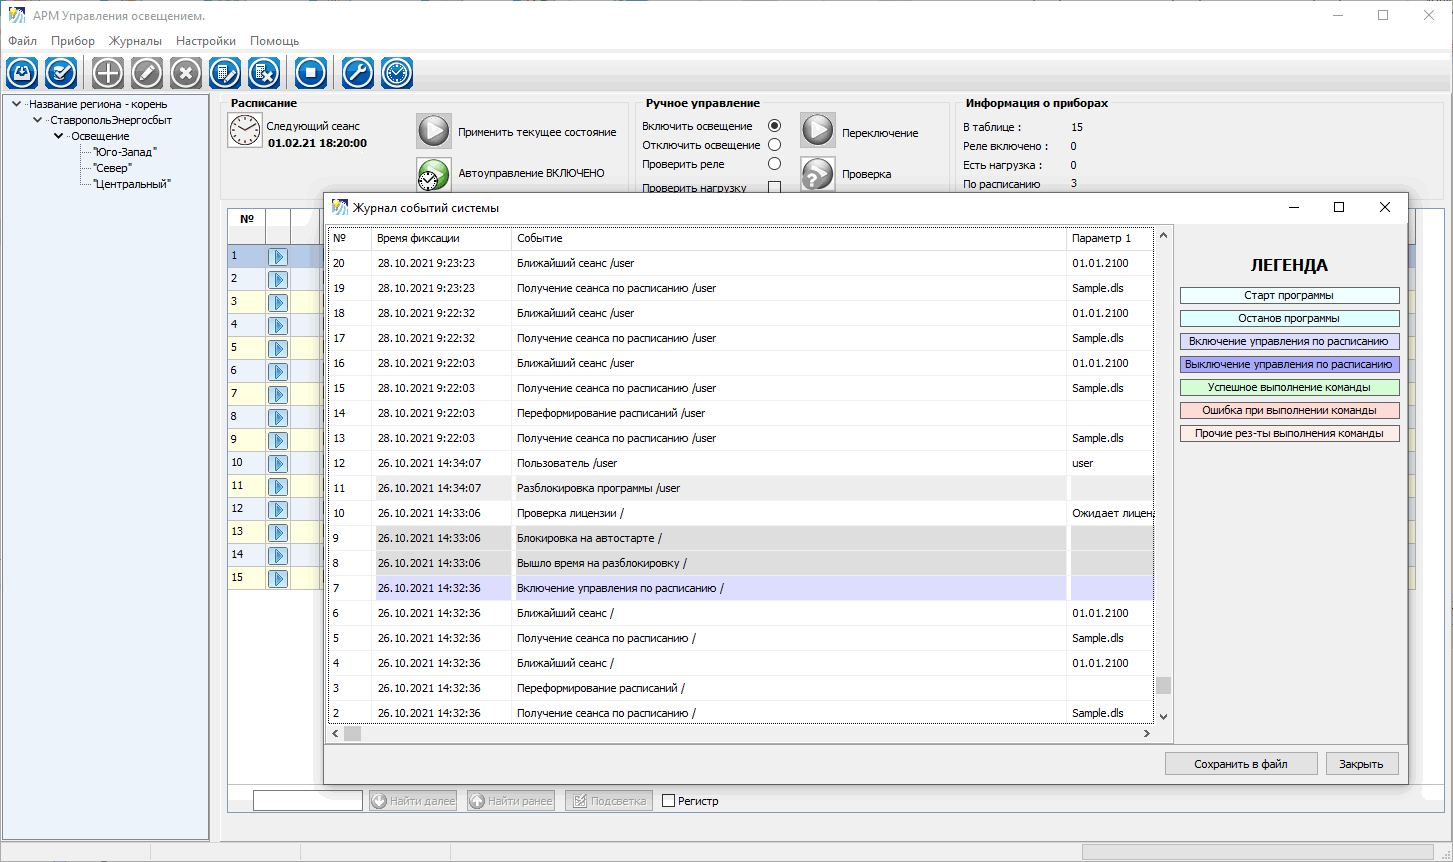Viewport: 1453px width, 862px height.
Task: Click the Найти далее button
Action: [x=413, y=801]
